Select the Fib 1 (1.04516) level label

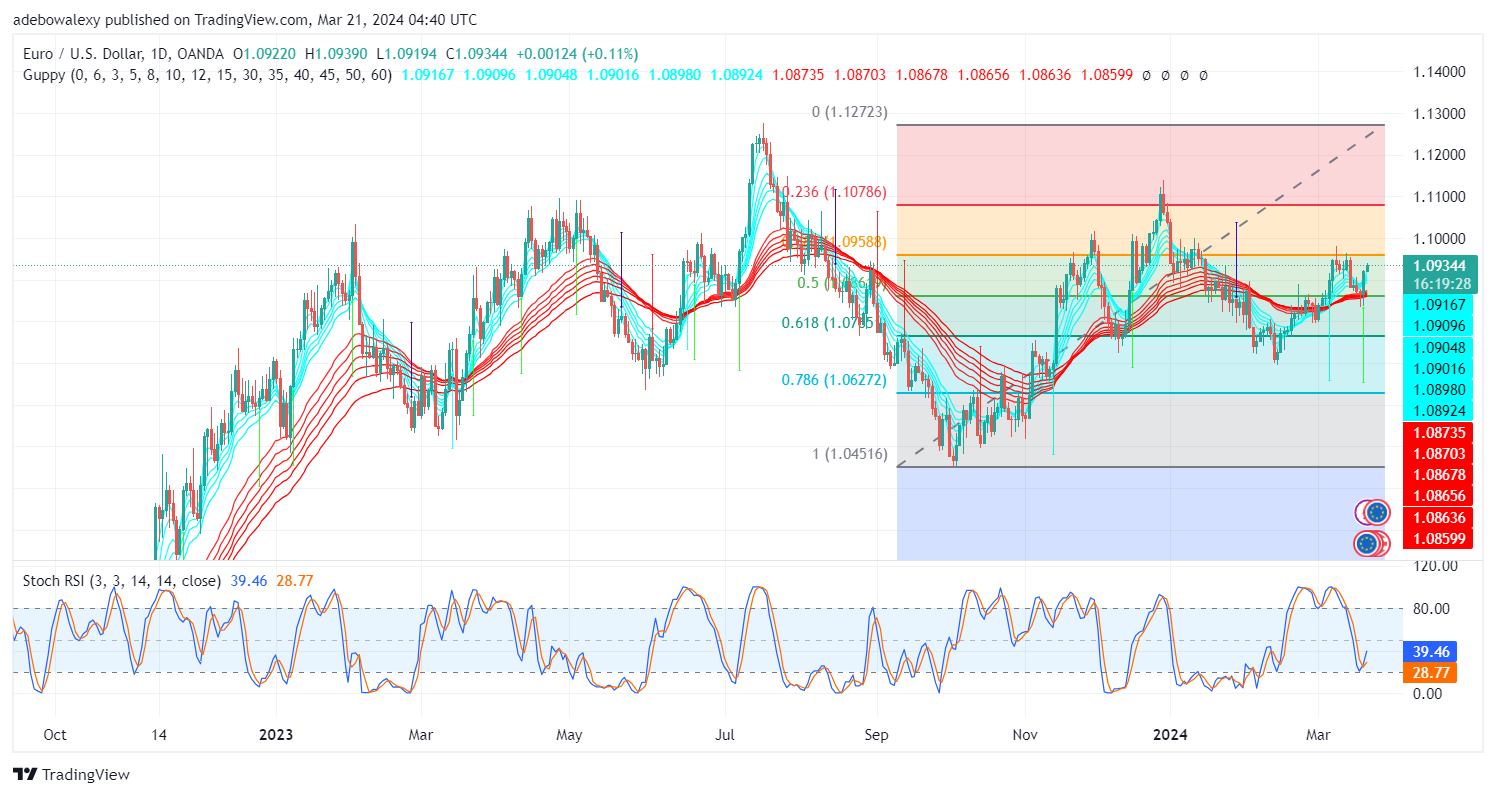[848, 454]
